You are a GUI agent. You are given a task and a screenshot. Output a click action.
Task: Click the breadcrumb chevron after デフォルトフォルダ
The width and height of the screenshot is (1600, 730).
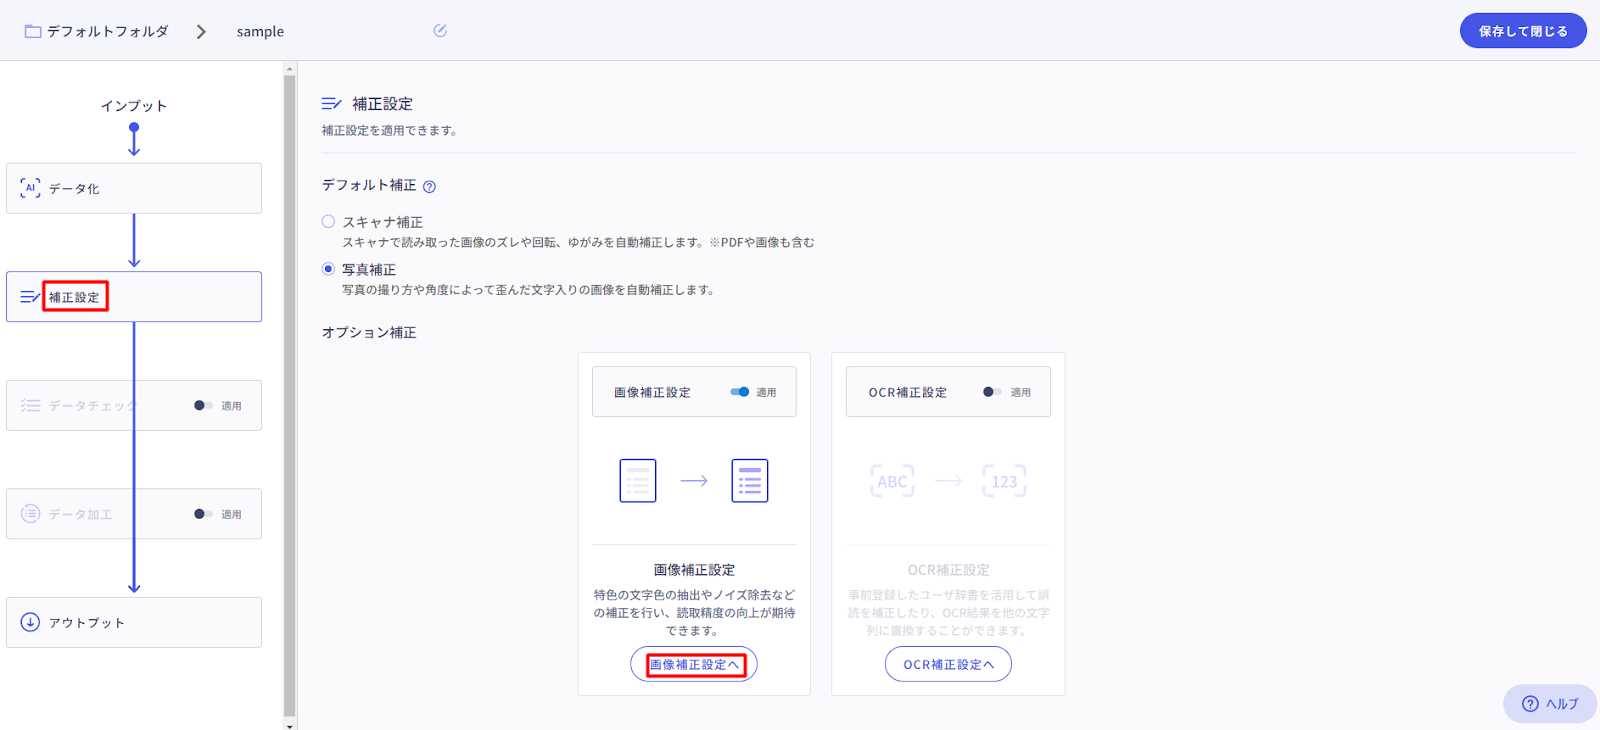pyautogui.click(x=201, y=32)
